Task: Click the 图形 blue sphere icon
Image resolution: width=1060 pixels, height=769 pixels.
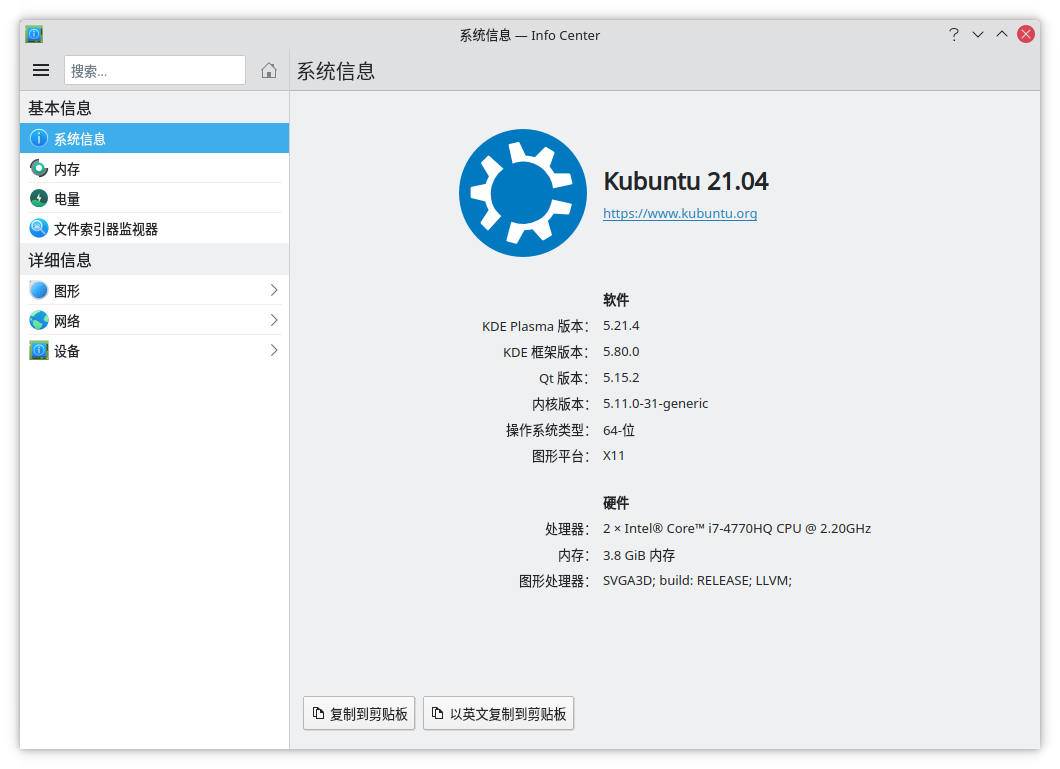Action: click(39, 291)
